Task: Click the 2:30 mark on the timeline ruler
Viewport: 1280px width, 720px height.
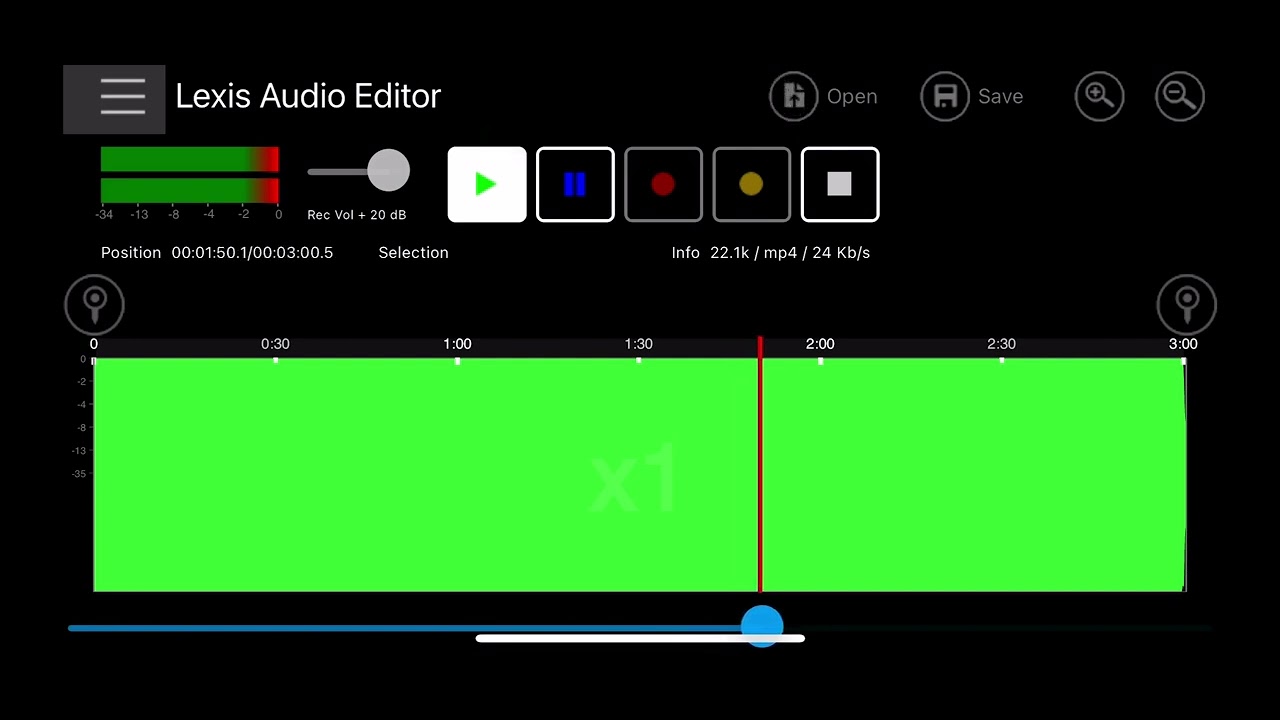Action: [x=1001, y=344]
